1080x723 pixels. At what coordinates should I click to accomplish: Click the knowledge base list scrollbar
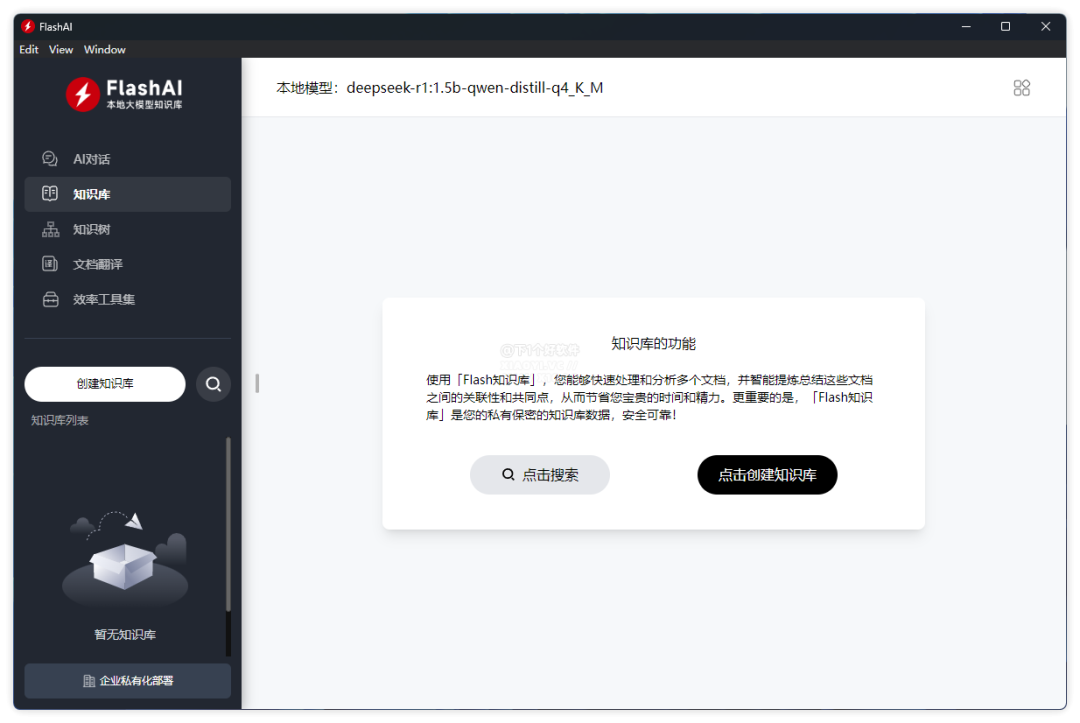pyautogui.click(x=228, y=523)
